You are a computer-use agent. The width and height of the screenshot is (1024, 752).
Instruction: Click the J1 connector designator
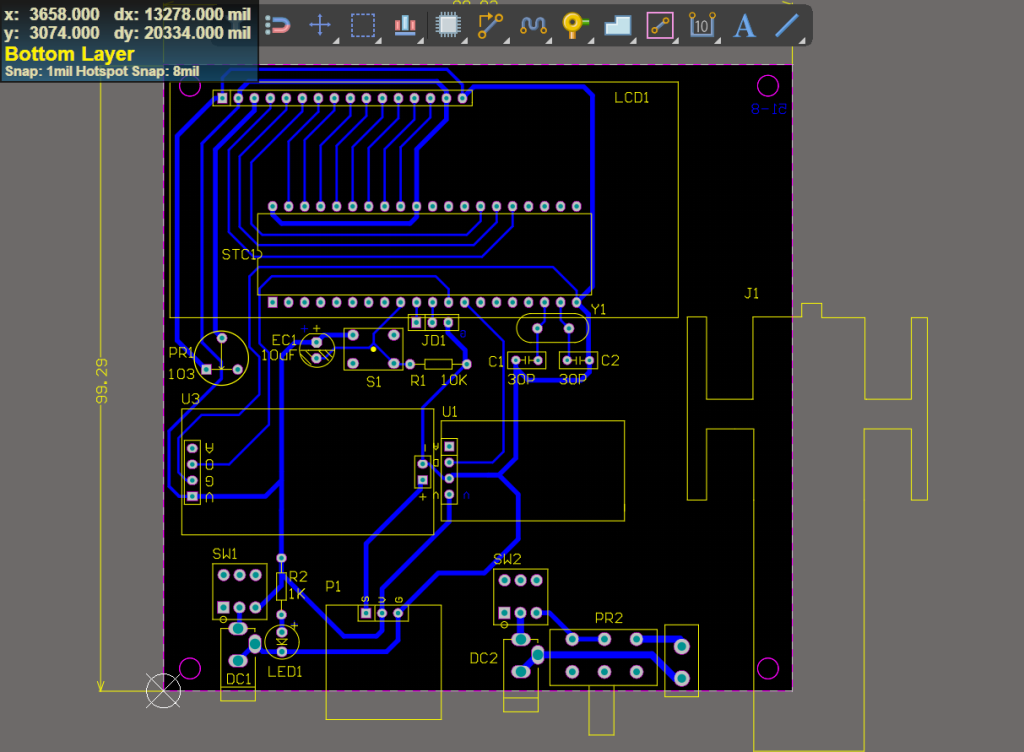click(752, 293)
